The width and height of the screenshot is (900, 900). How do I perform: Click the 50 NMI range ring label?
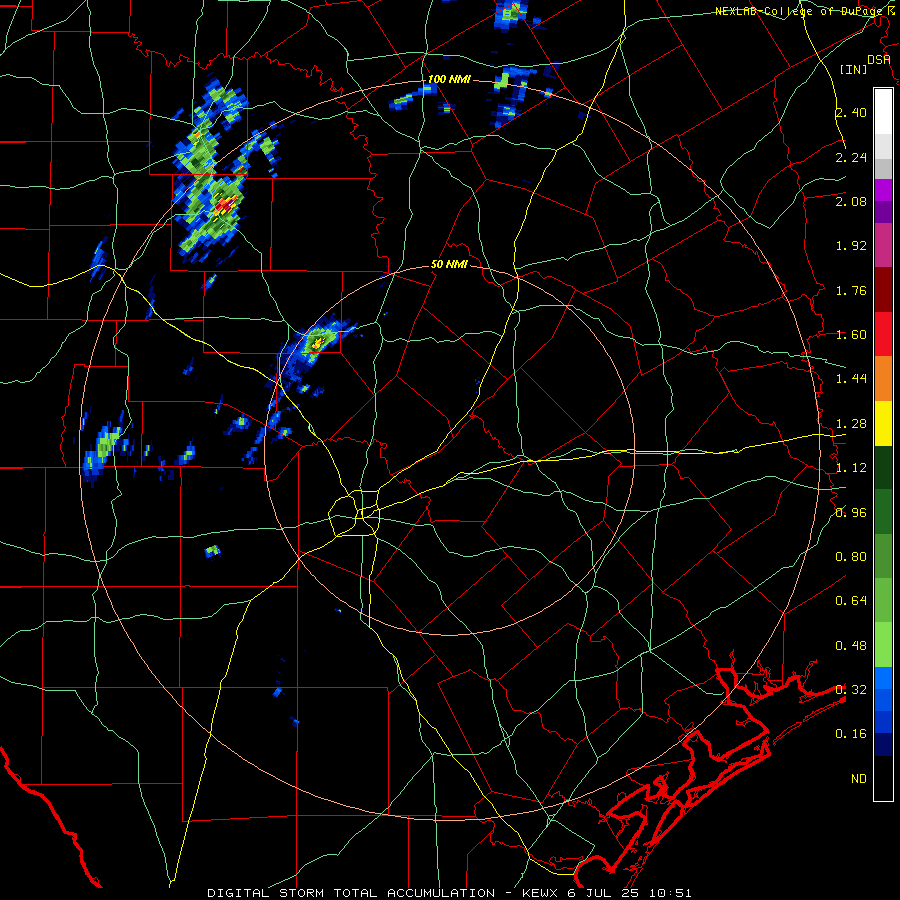point(449,265)
